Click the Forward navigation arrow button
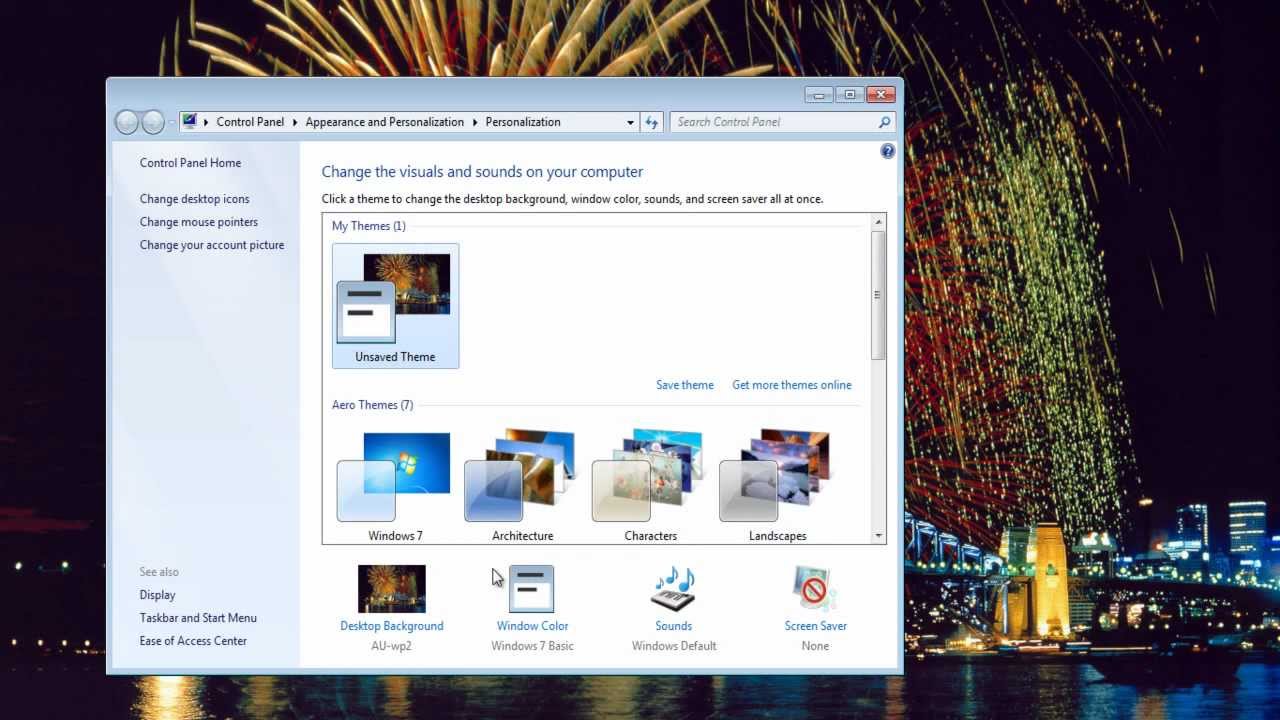The image size is (1280, 720). coord(153,122)
